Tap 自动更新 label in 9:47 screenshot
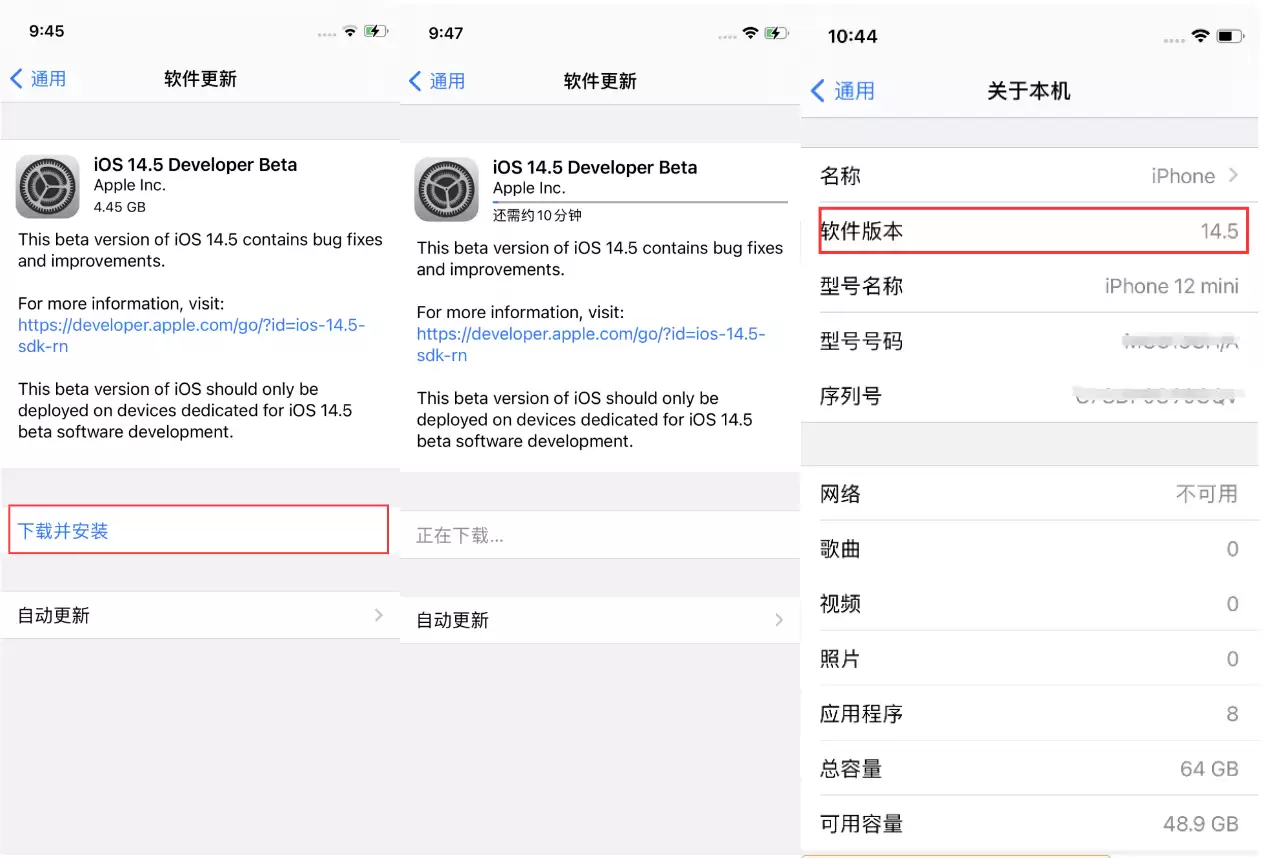Viewport: 1263px width, 858px height. [453, 620]
